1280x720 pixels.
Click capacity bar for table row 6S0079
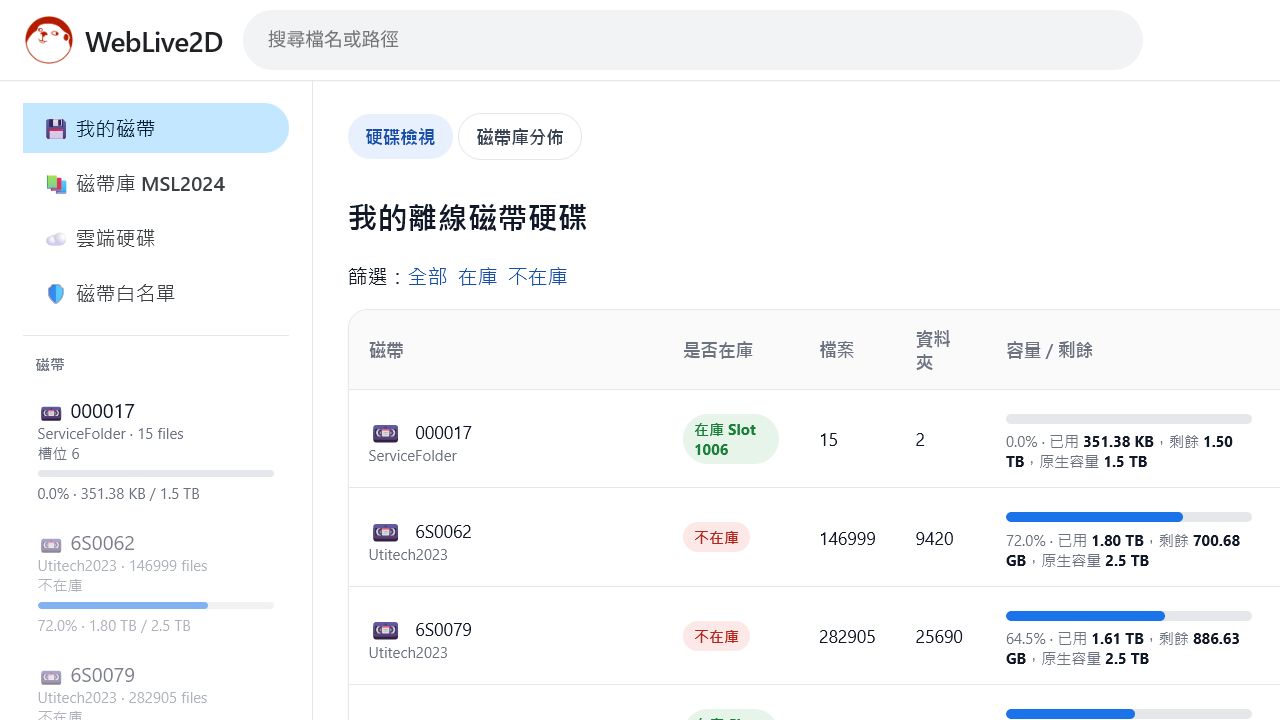tap(1129, 616)
